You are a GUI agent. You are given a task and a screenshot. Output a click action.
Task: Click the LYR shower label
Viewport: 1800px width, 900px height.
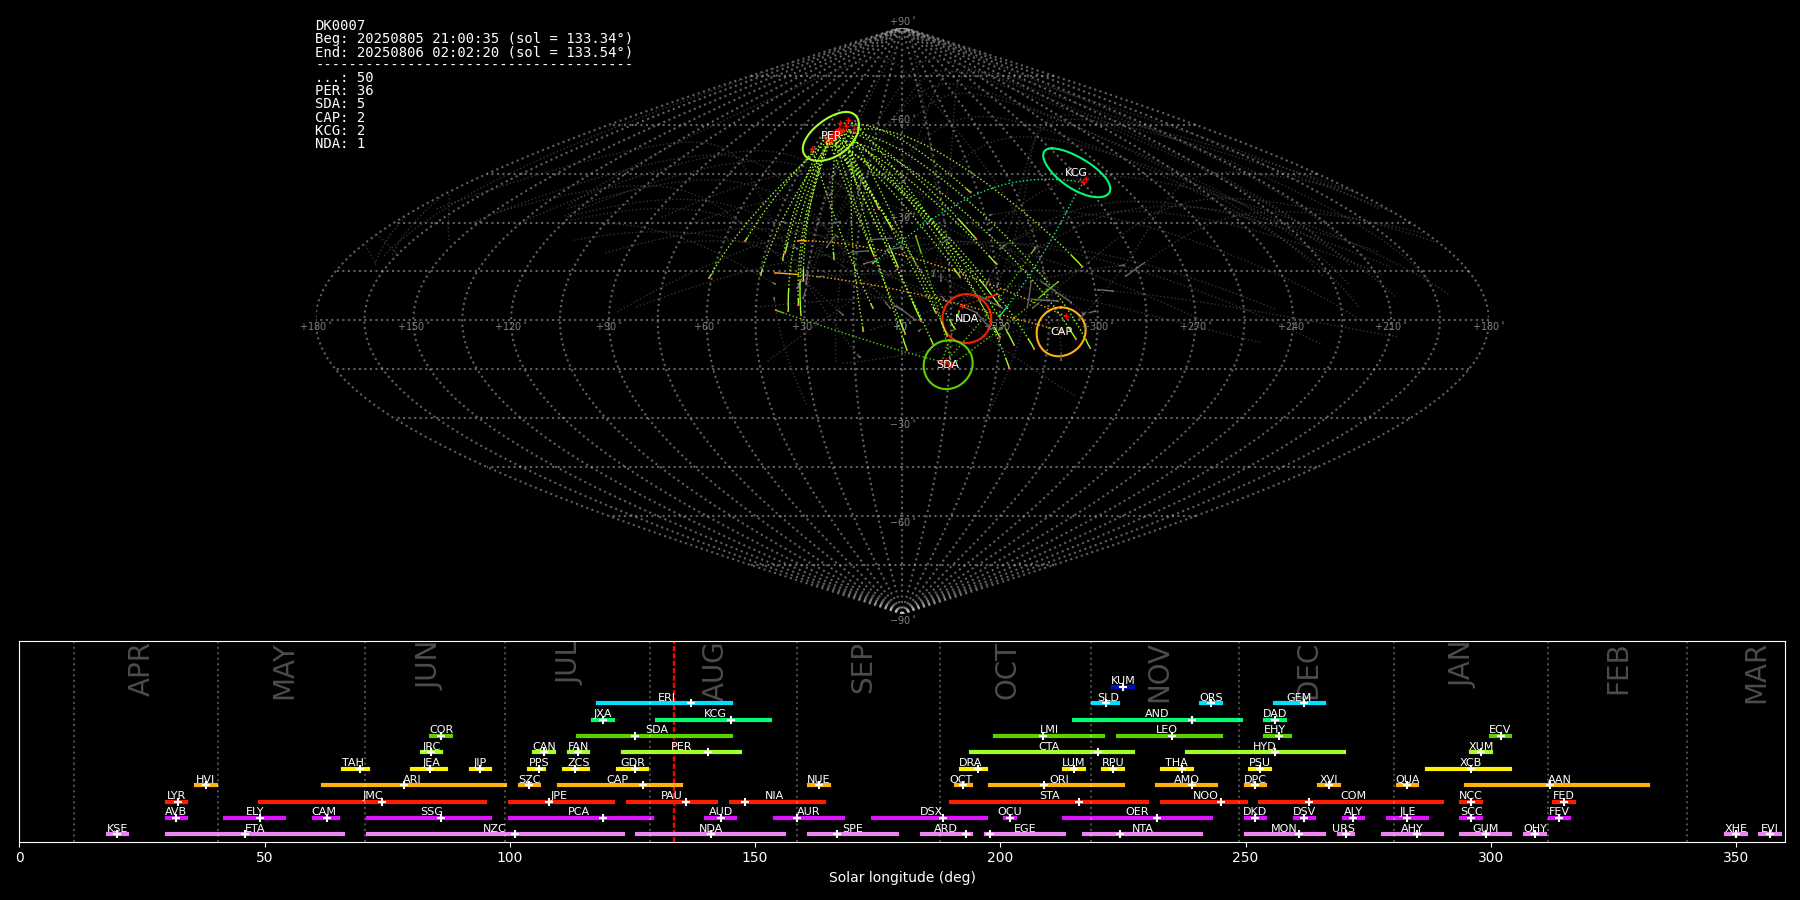pyautogui.click(x=176, y=795)
